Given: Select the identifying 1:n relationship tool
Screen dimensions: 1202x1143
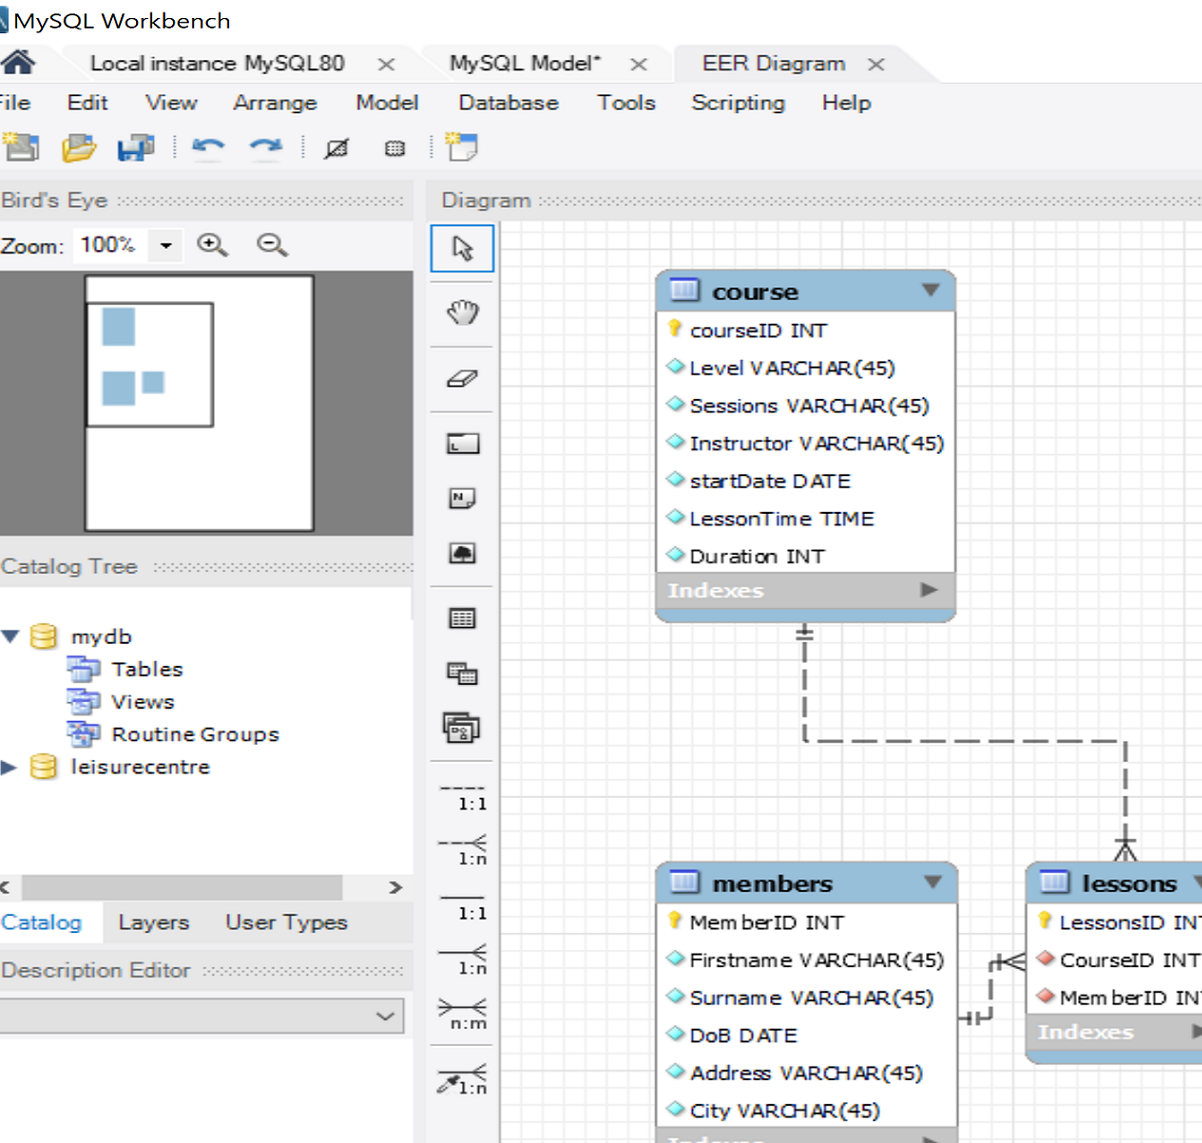Looking at the screenshot, I should click(x=463, y=961).
